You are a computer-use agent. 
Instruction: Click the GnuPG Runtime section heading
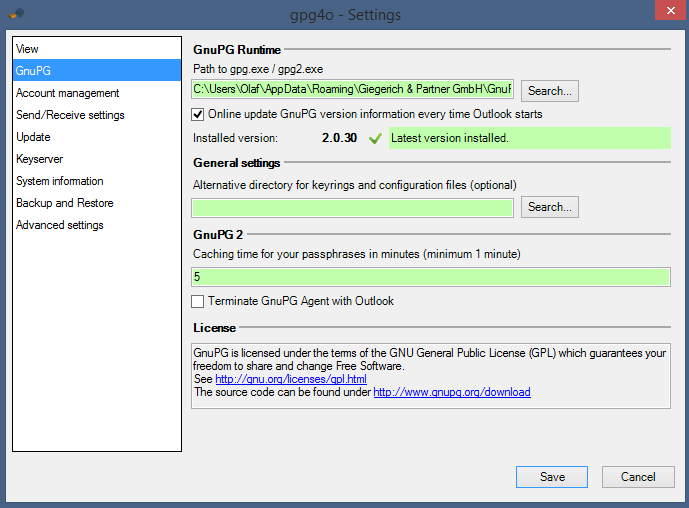pyautogui.click(x=237, y=50)
